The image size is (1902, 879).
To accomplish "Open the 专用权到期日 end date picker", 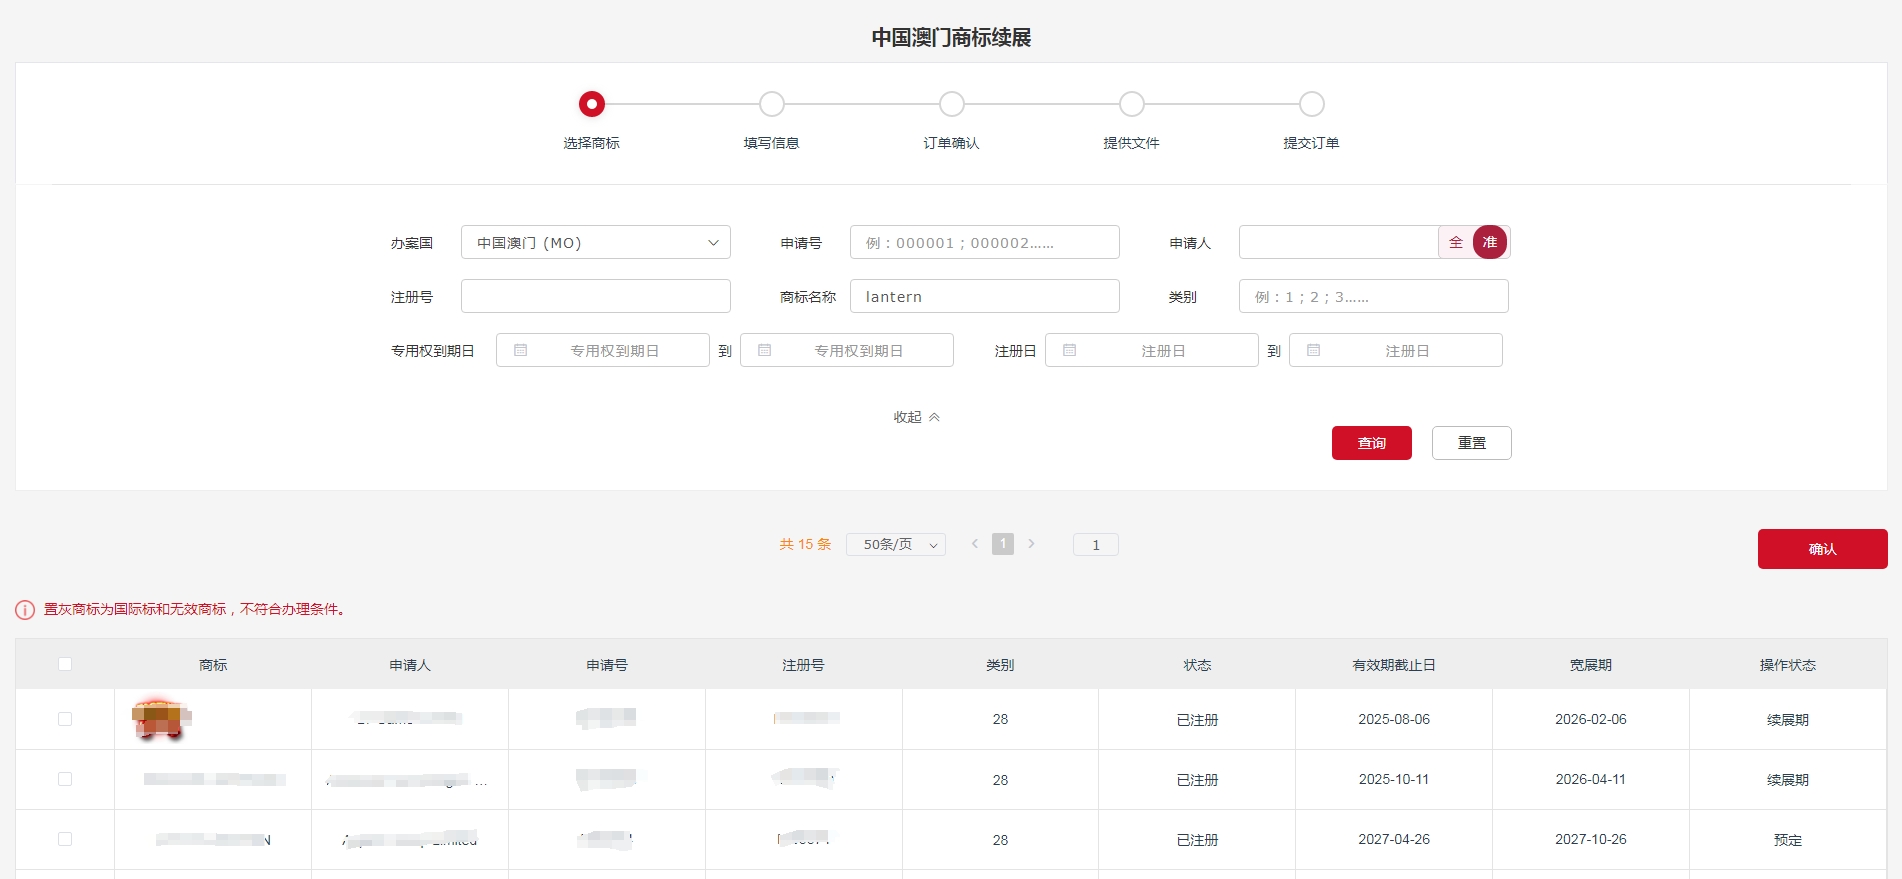I will pos(847,350).
